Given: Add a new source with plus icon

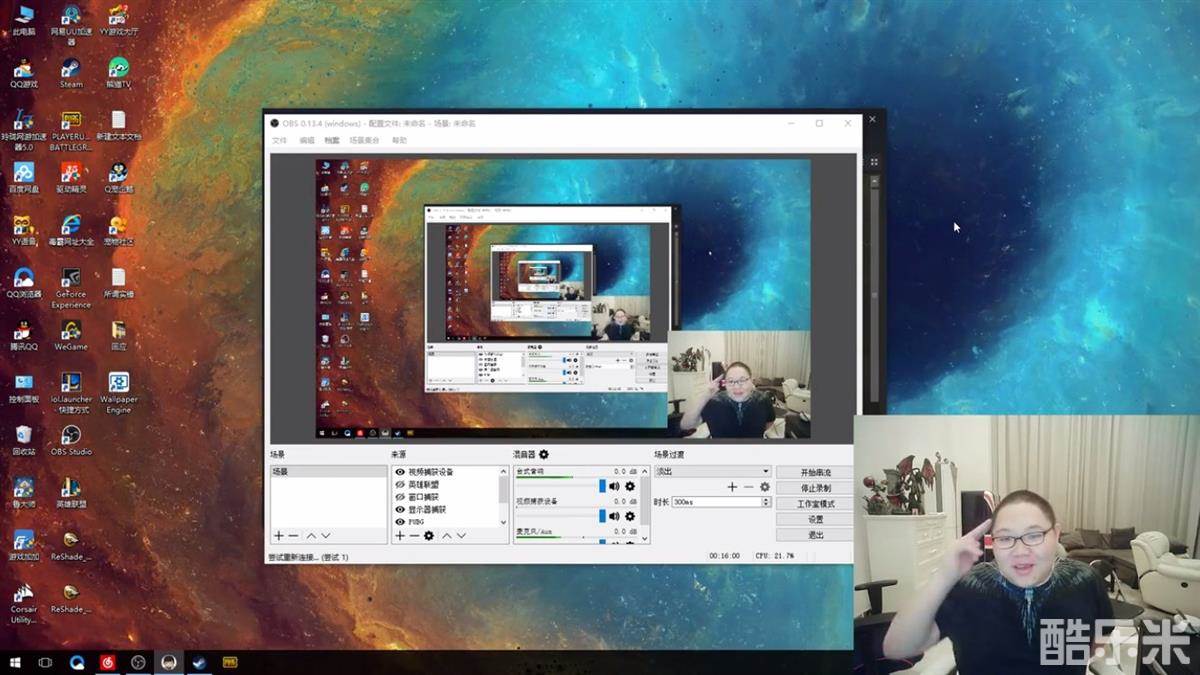Looking at the screenshot, I should (400, 536).
